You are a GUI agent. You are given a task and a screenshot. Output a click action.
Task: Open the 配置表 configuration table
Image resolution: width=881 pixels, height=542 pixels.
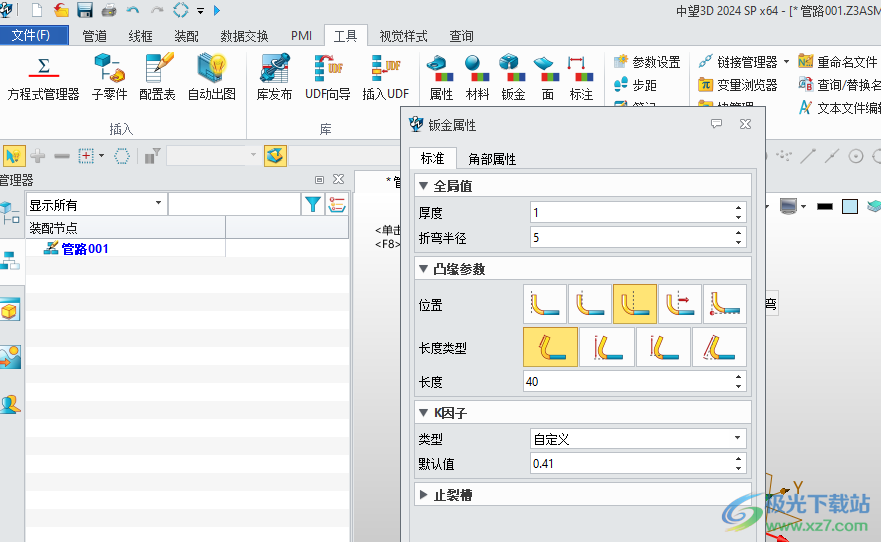click(x=157, y=78)
